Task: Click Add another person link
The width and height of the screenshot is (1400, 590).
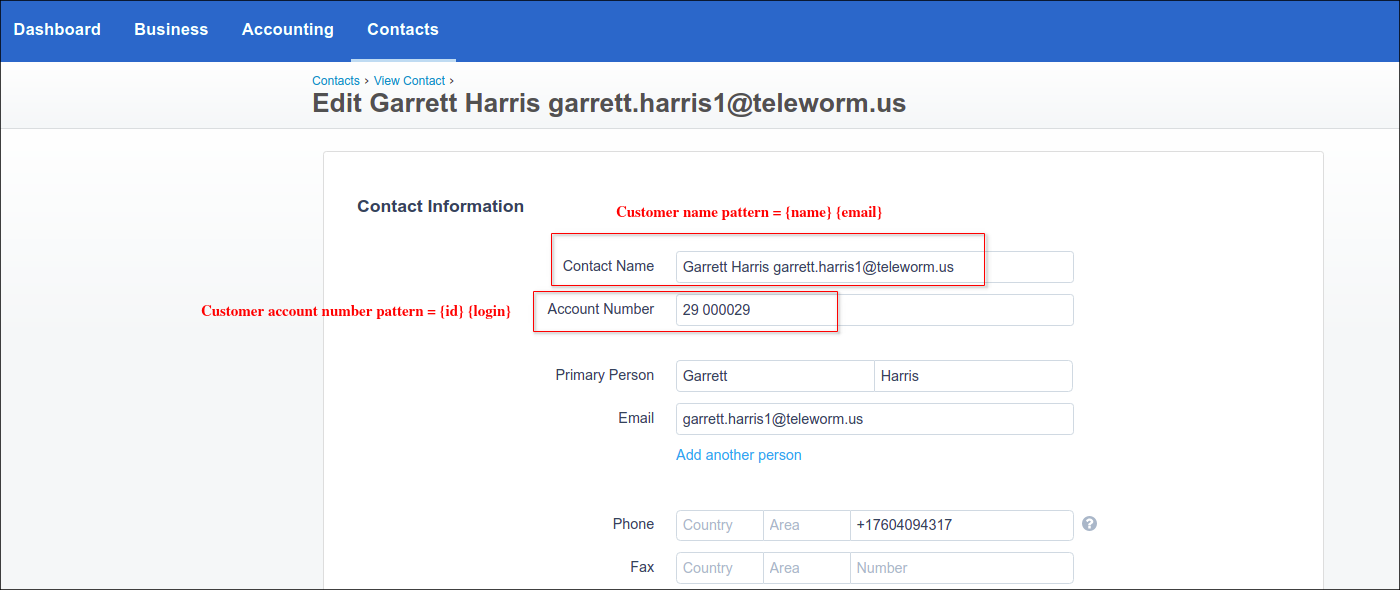Action: pyautogui.click(x=738, y=455)
